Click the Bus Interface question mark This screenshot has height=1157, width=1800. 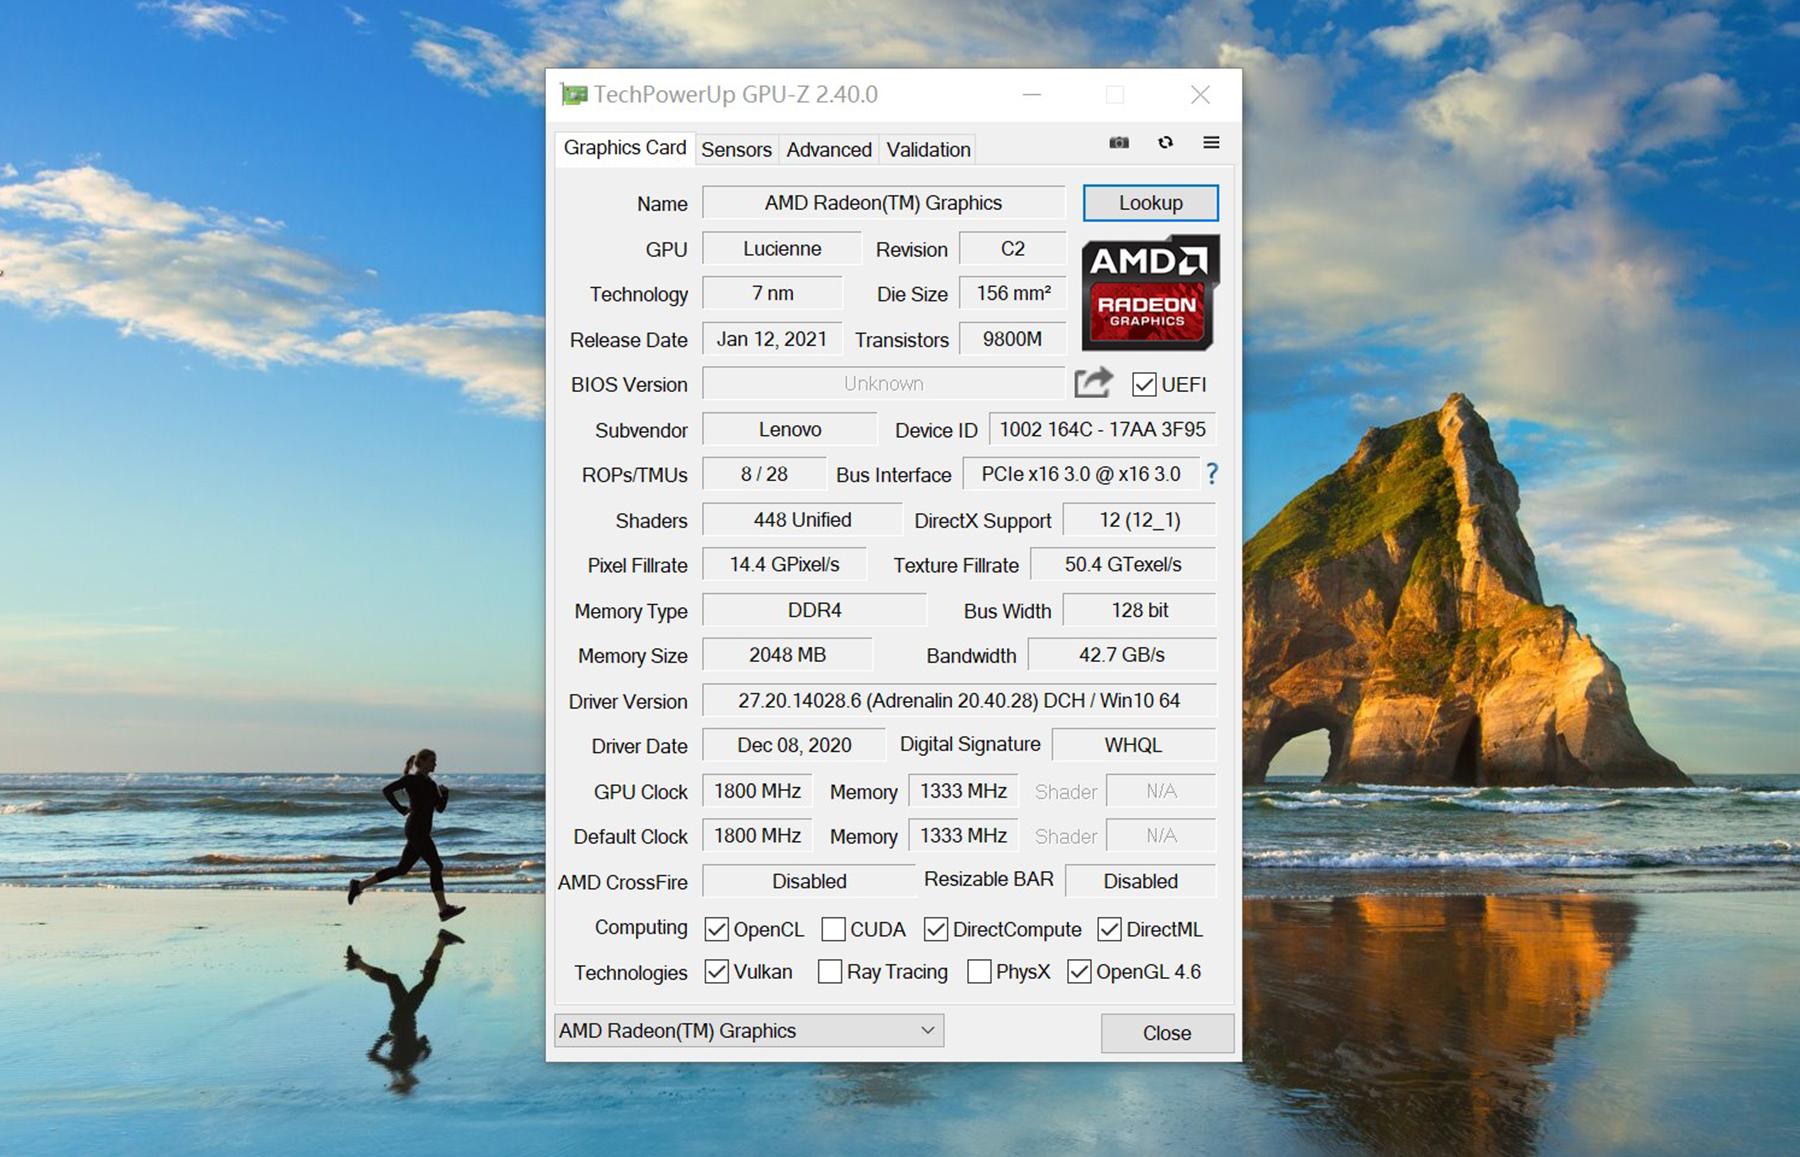pyautogui.click(x=1212, y=474)
